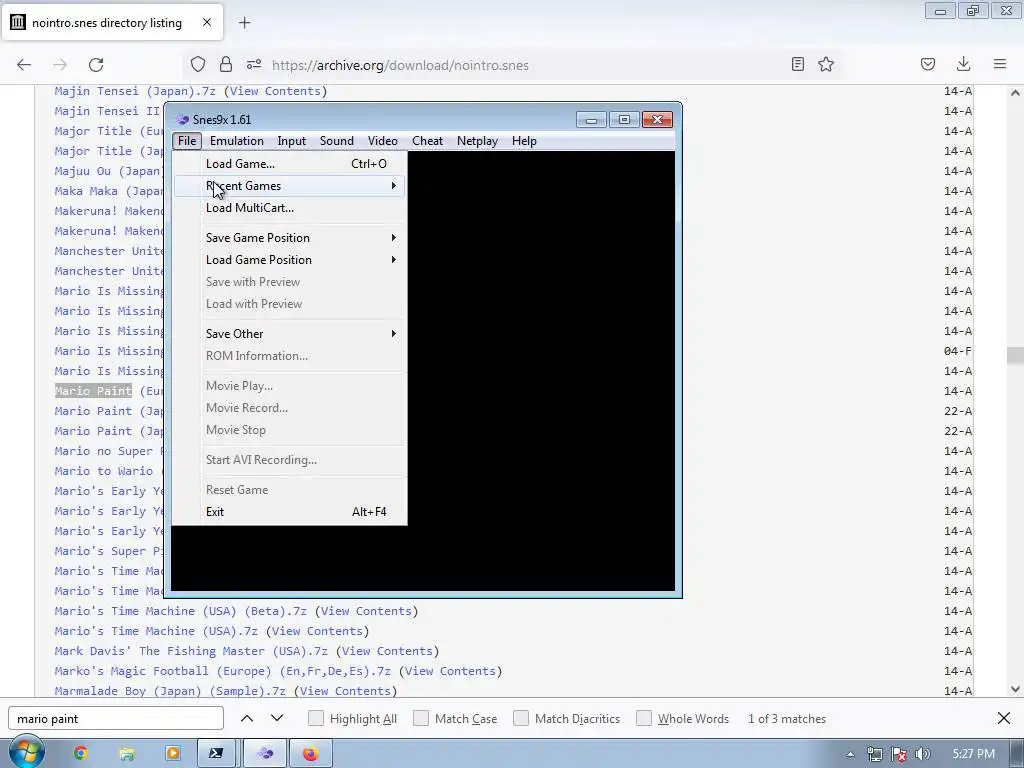The image size is (1024, 768).
Task: Click the network tray icon
Action: (x=874, y=754)
